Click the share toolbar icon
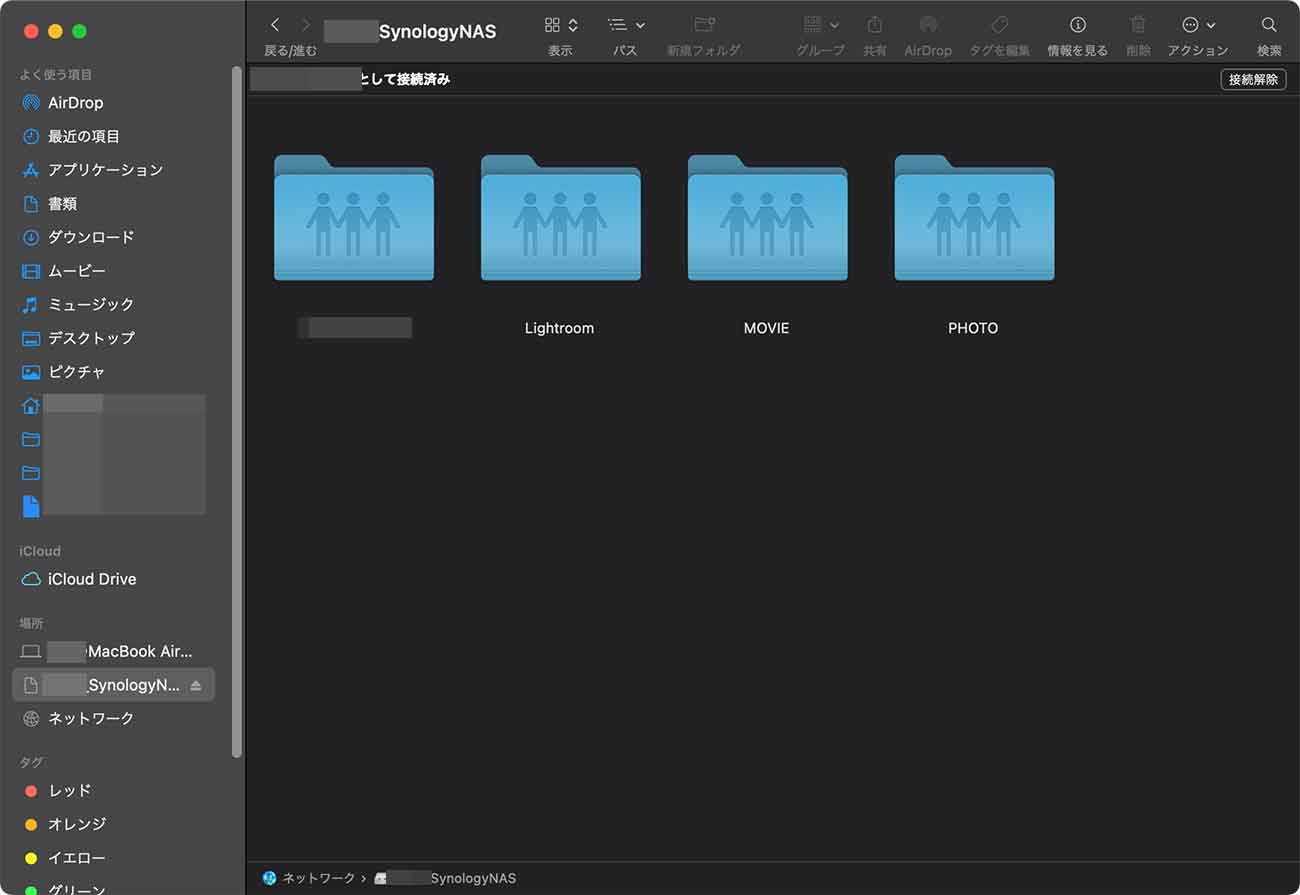The image size is (1300, 895). (x=875, y=25)
